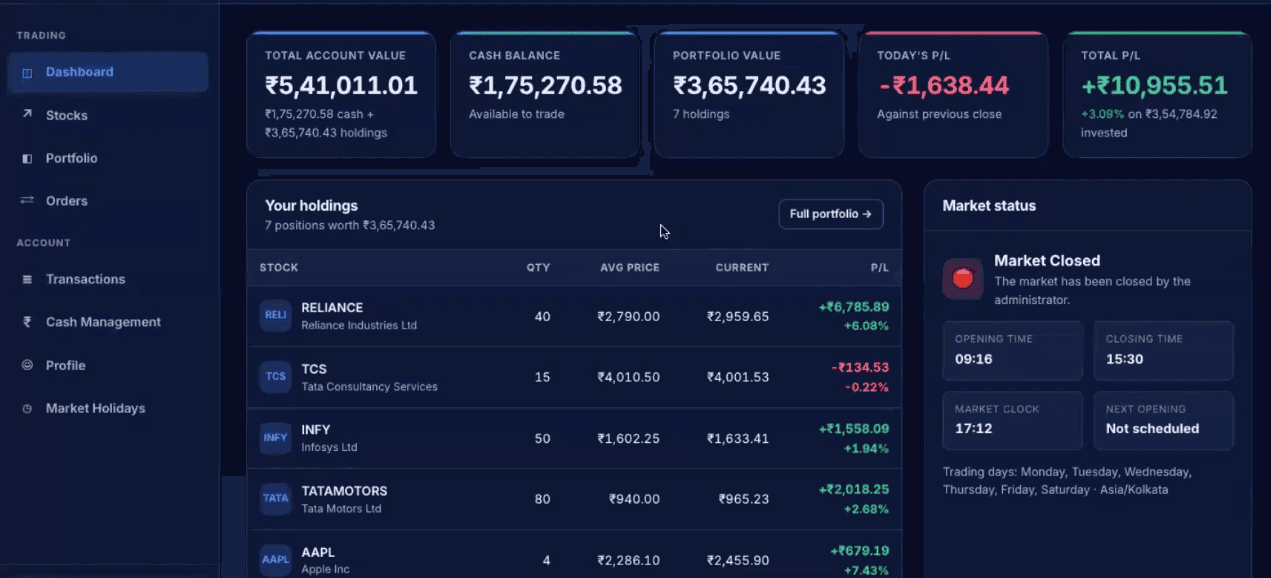Open Portfolio from the sidebar
Screen dimensions: 1271x578
click(108, 158)
